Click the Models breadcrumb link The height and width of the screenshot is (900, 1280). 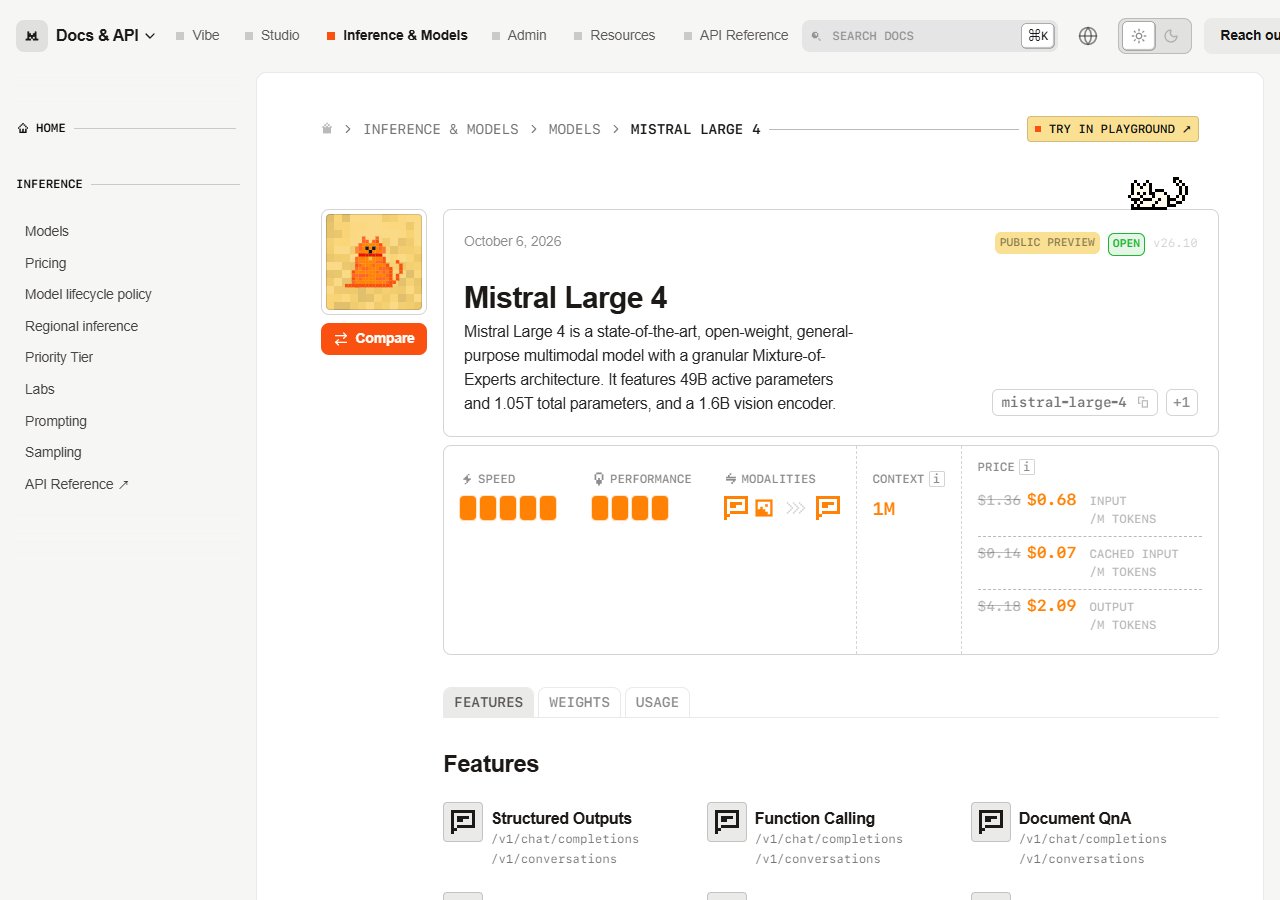[575, 129]
